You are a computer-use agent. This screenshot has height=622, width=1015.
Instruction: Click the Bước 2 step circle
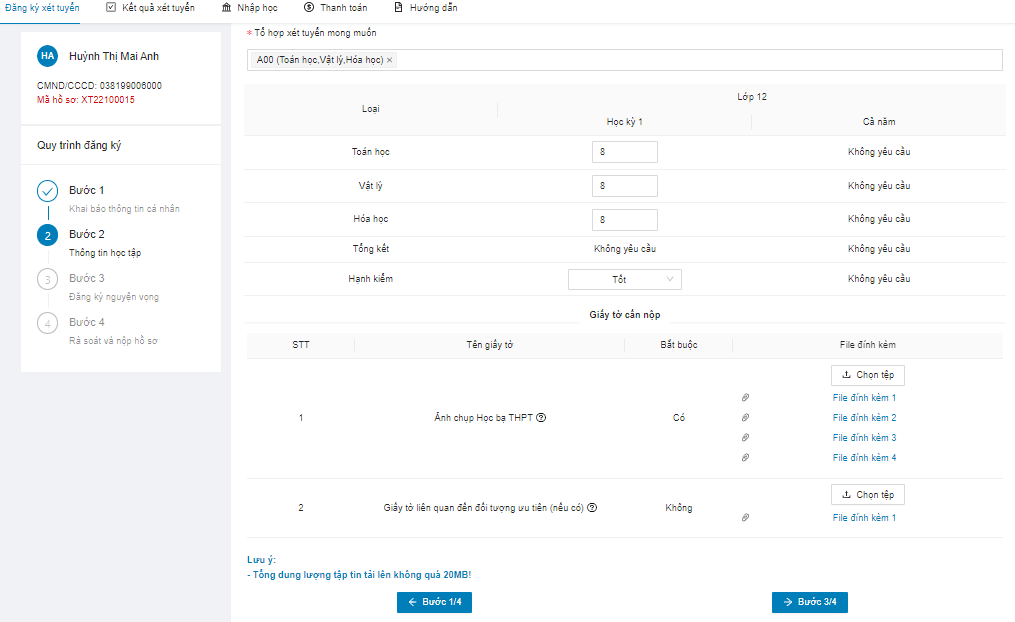point(47,235)
